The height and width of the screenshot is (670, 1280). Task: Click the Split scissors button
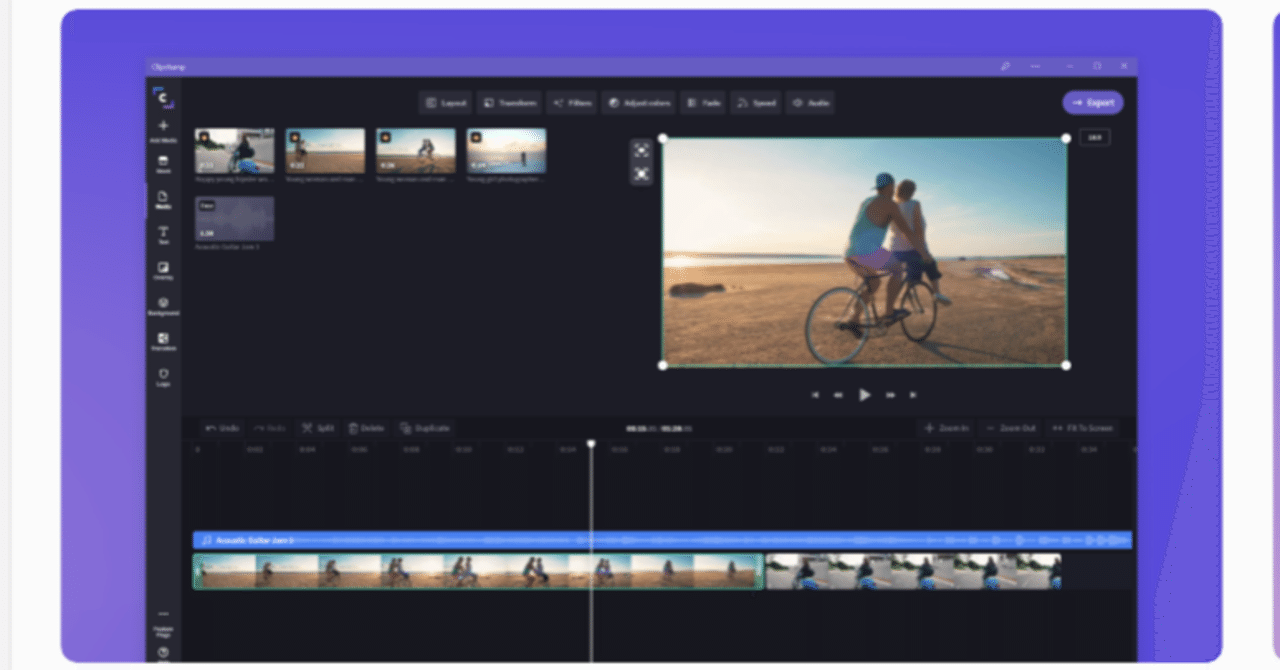(318, 428)
